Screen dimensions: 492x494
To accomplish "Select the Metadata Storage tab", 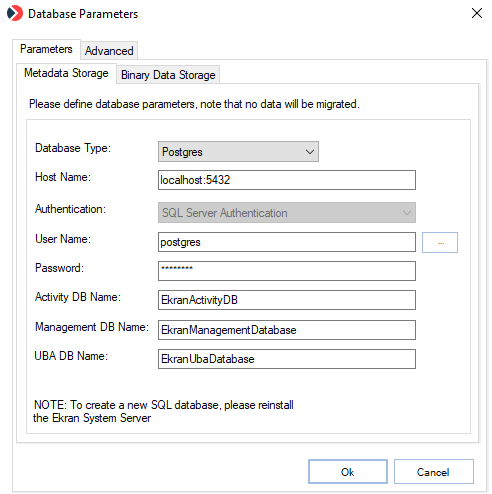I will pyautogui.click(x=66, y=73).
